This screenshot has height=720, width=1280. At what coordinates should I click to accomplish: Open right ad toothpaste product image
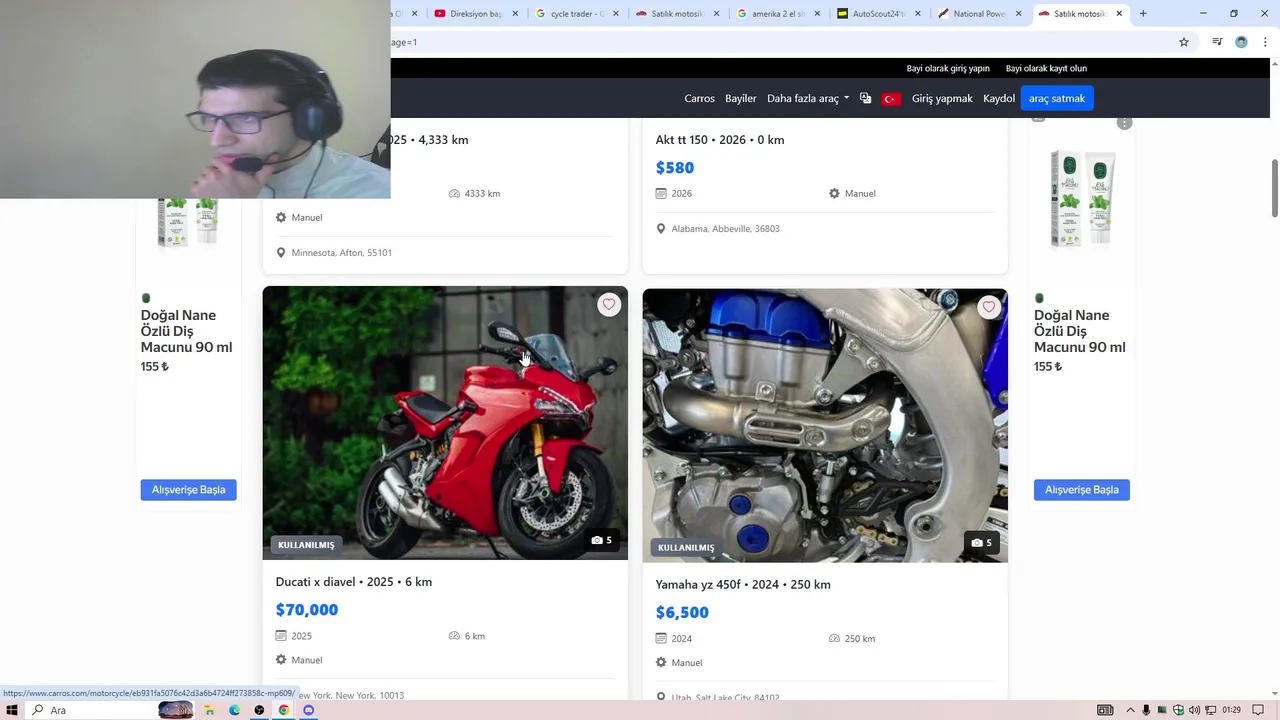(x=1082, y=198)
